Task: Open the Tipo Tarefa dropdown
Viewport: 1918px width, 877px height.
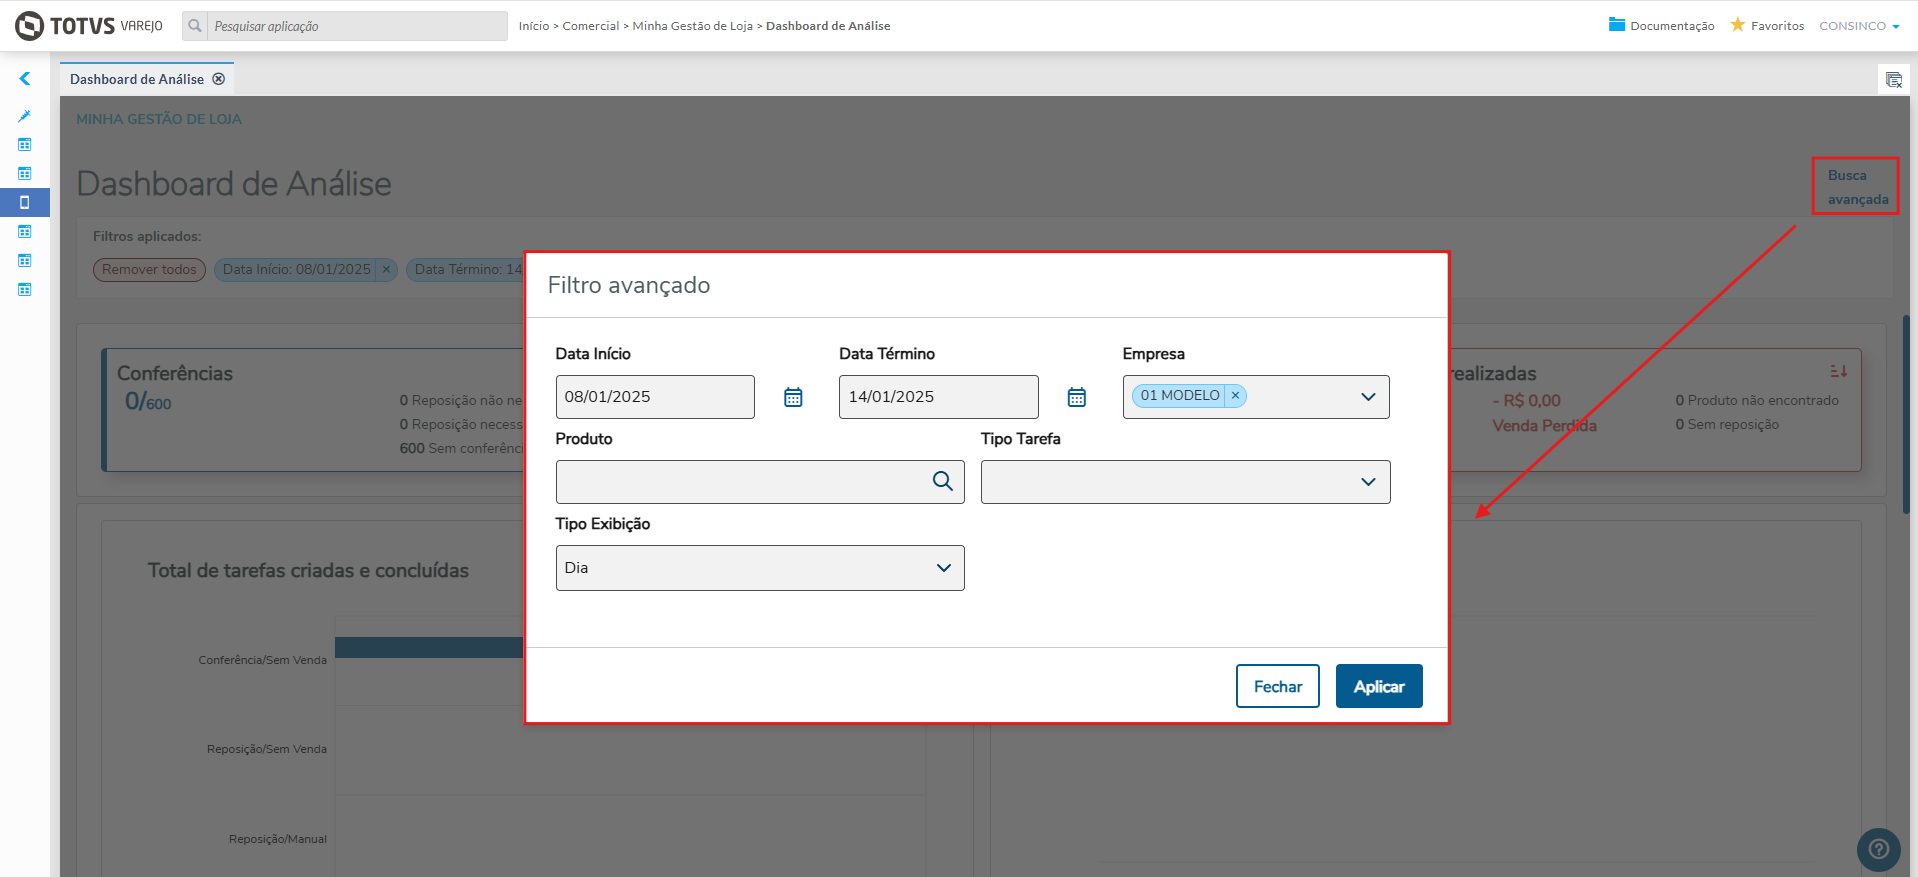Action: (1367, 482)
